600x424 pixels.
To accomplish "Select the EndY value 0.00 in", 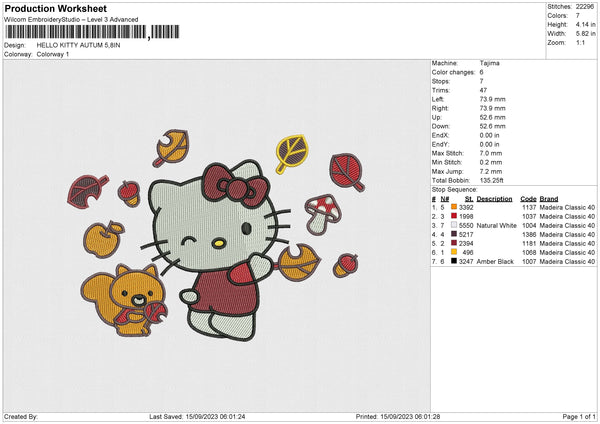I will point(489,145).
